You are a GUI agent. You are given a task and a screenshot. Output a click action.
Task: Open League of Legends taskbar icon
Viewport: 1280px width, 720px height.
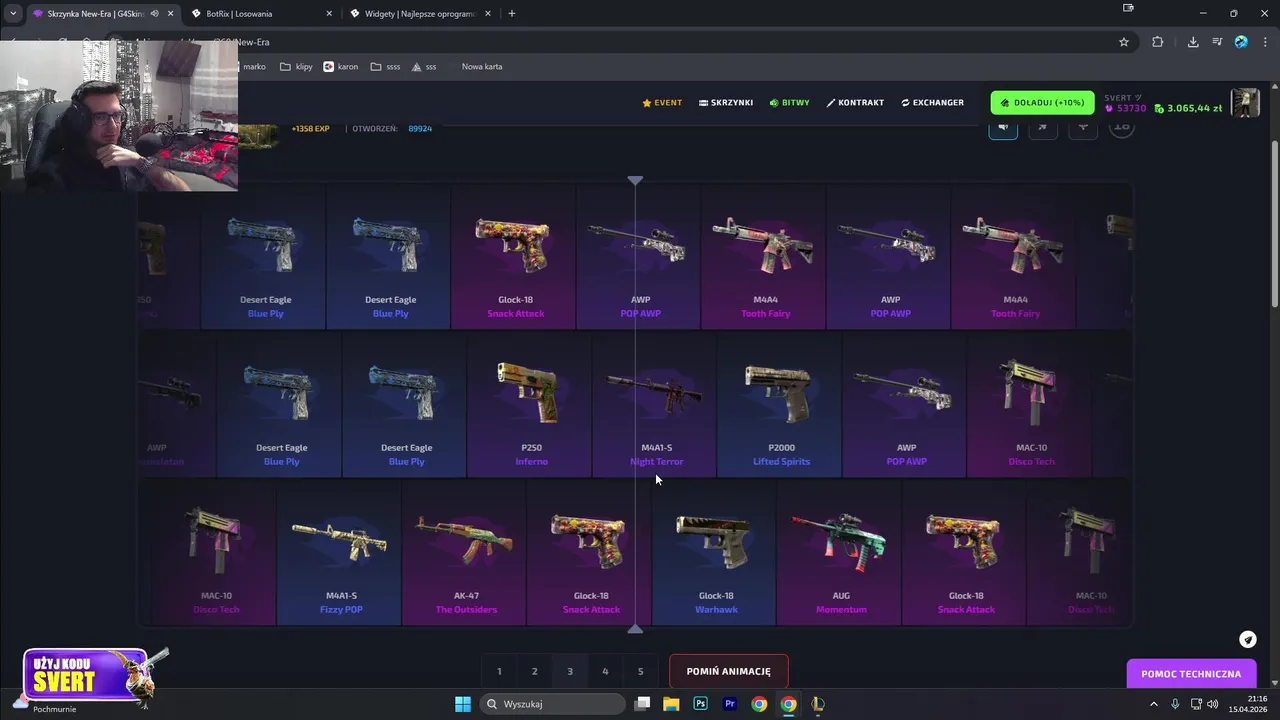coord(818,704)
